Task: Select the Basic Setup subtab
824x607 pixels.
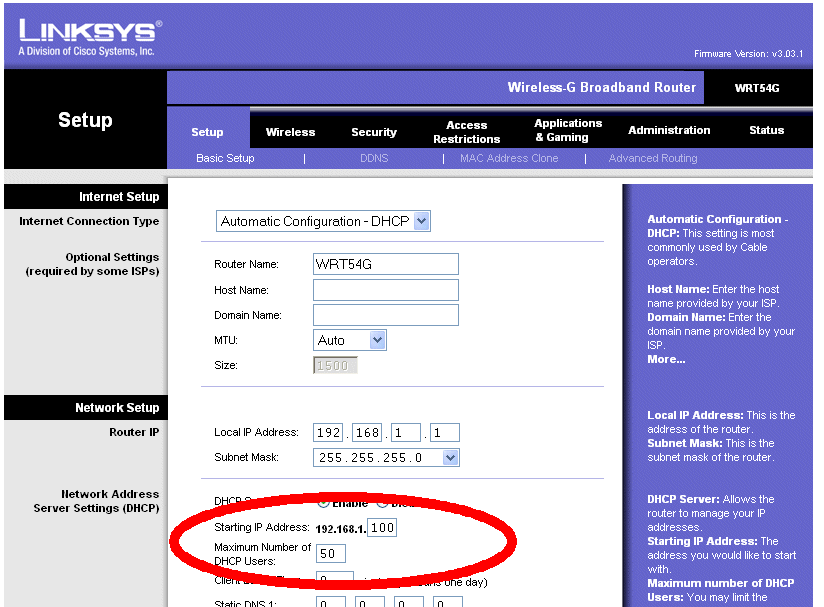Action: [x=225, y=158]
